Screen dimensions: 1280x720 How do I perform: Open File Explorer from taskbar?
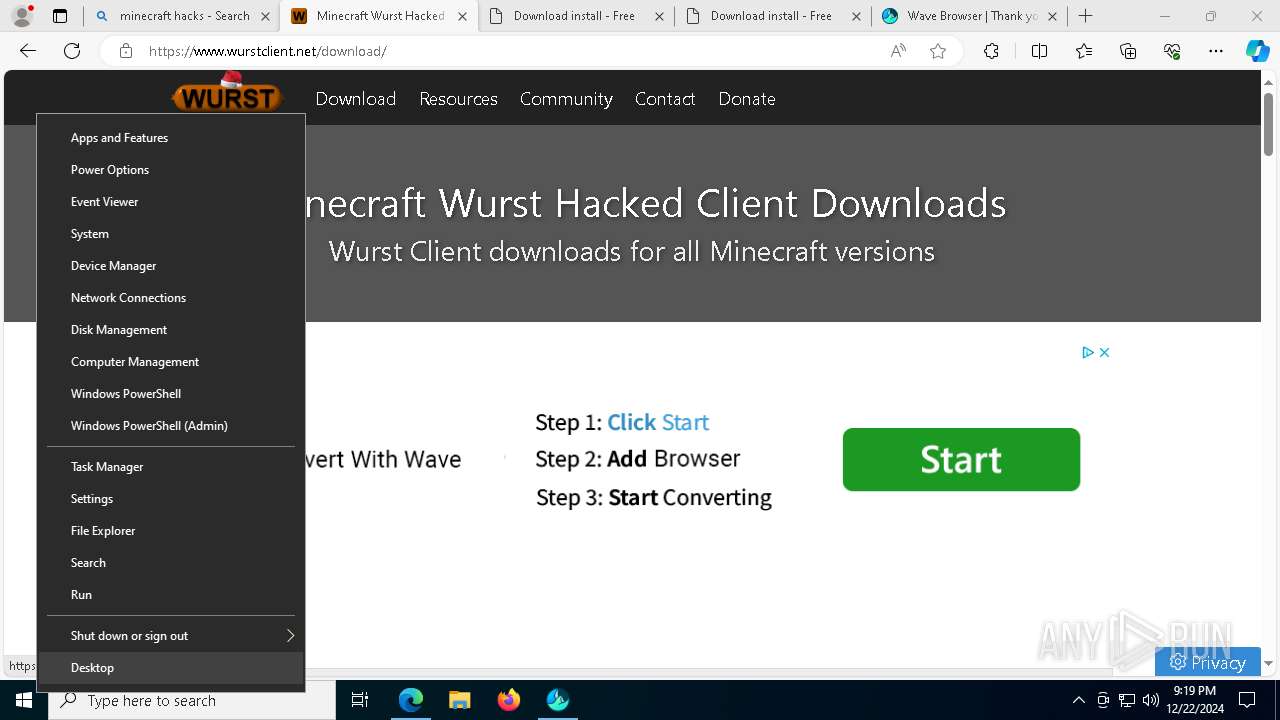tap(459, 700)
